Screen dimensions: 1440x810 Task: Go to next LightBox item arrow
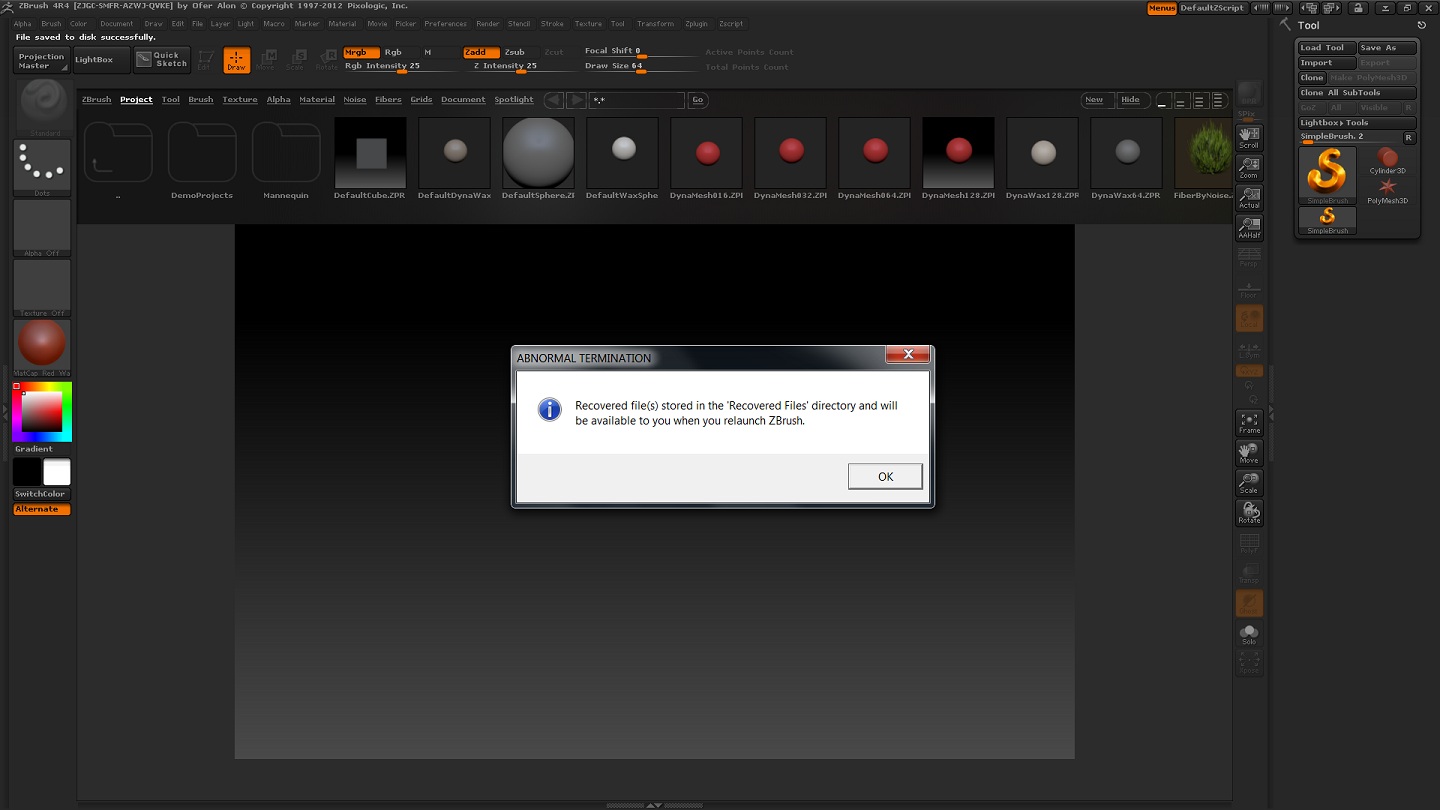[x=577, y=100]
